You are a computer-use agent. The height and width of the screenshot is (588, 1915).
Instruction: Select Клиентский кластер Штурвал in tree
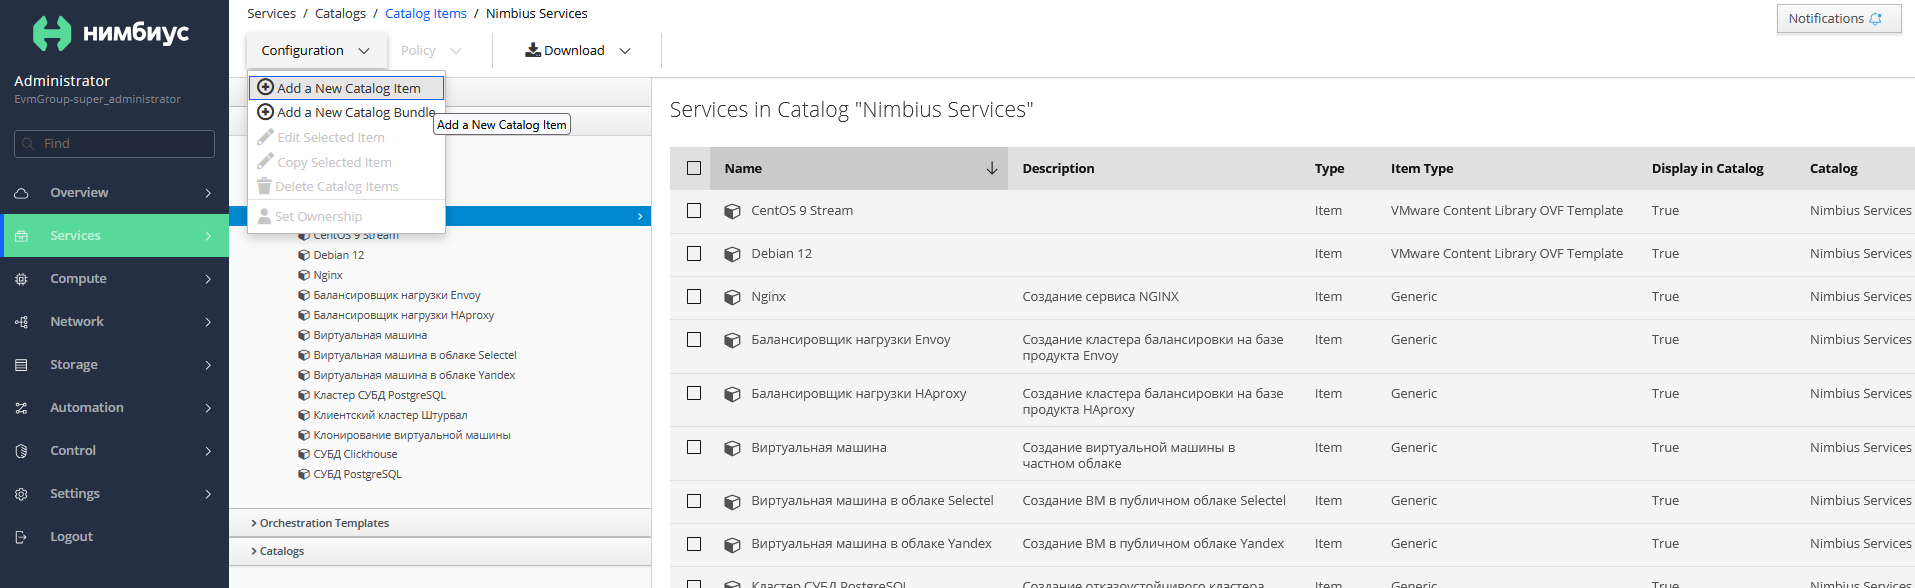390,415
